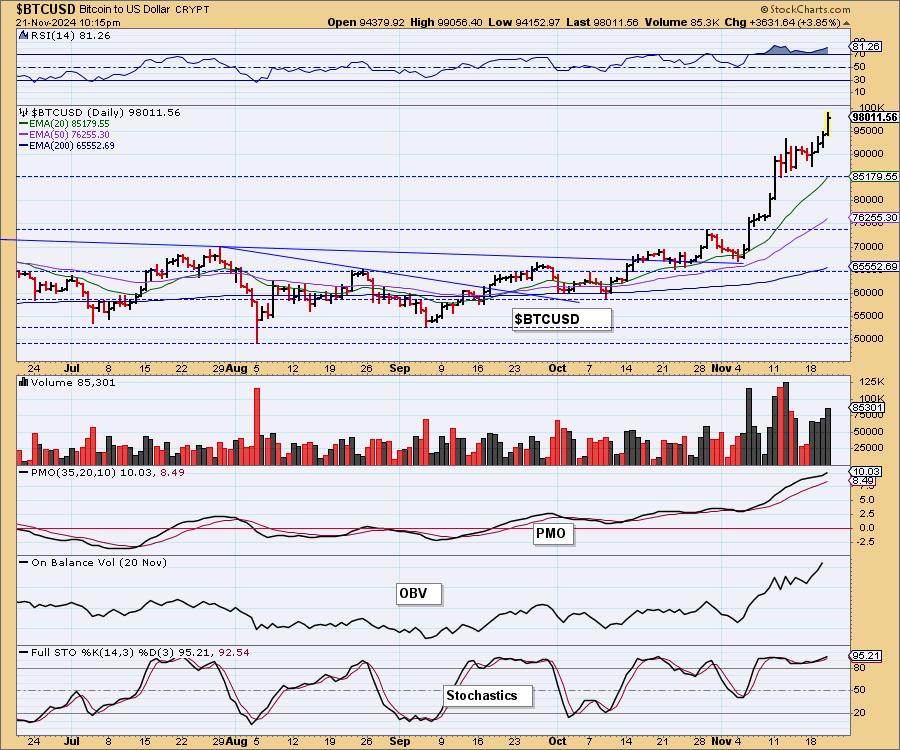Click the green EMA(20) legend line marker
The height and width of the screenshot is (750, 900).
[24, 123]
